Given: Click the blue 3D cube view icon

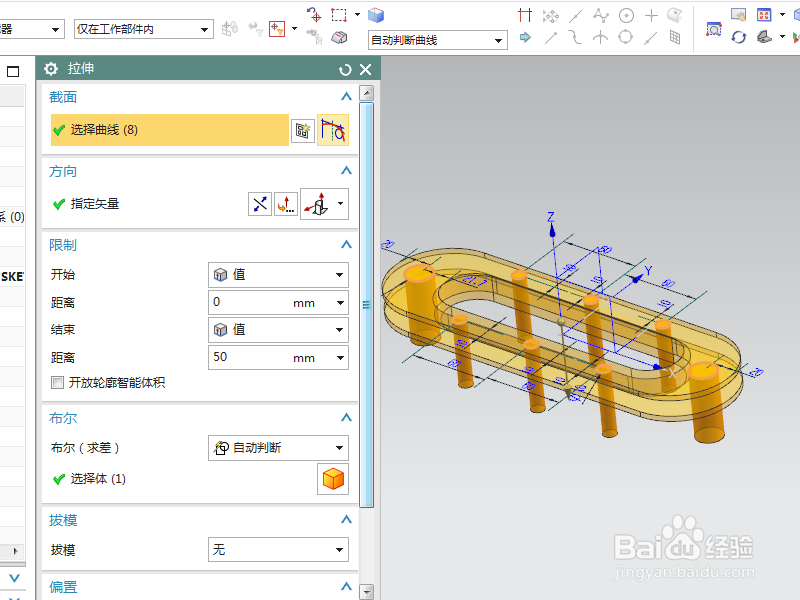Looking at the screenshot, I should (376, 15).
